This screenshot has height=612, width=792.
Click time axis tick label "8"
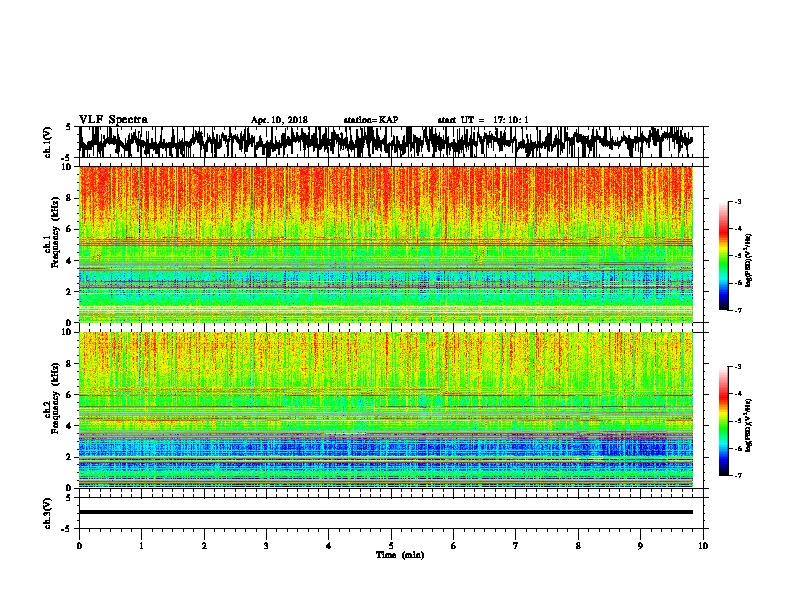pos(578,546)
